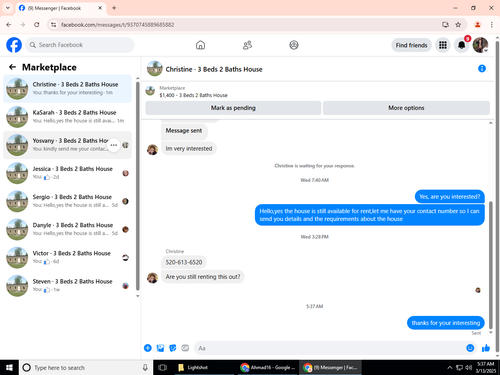This screenshot has height=375, width=500.
Task: Go back using the Marketplace back arrow
Action: click(12, 67)
